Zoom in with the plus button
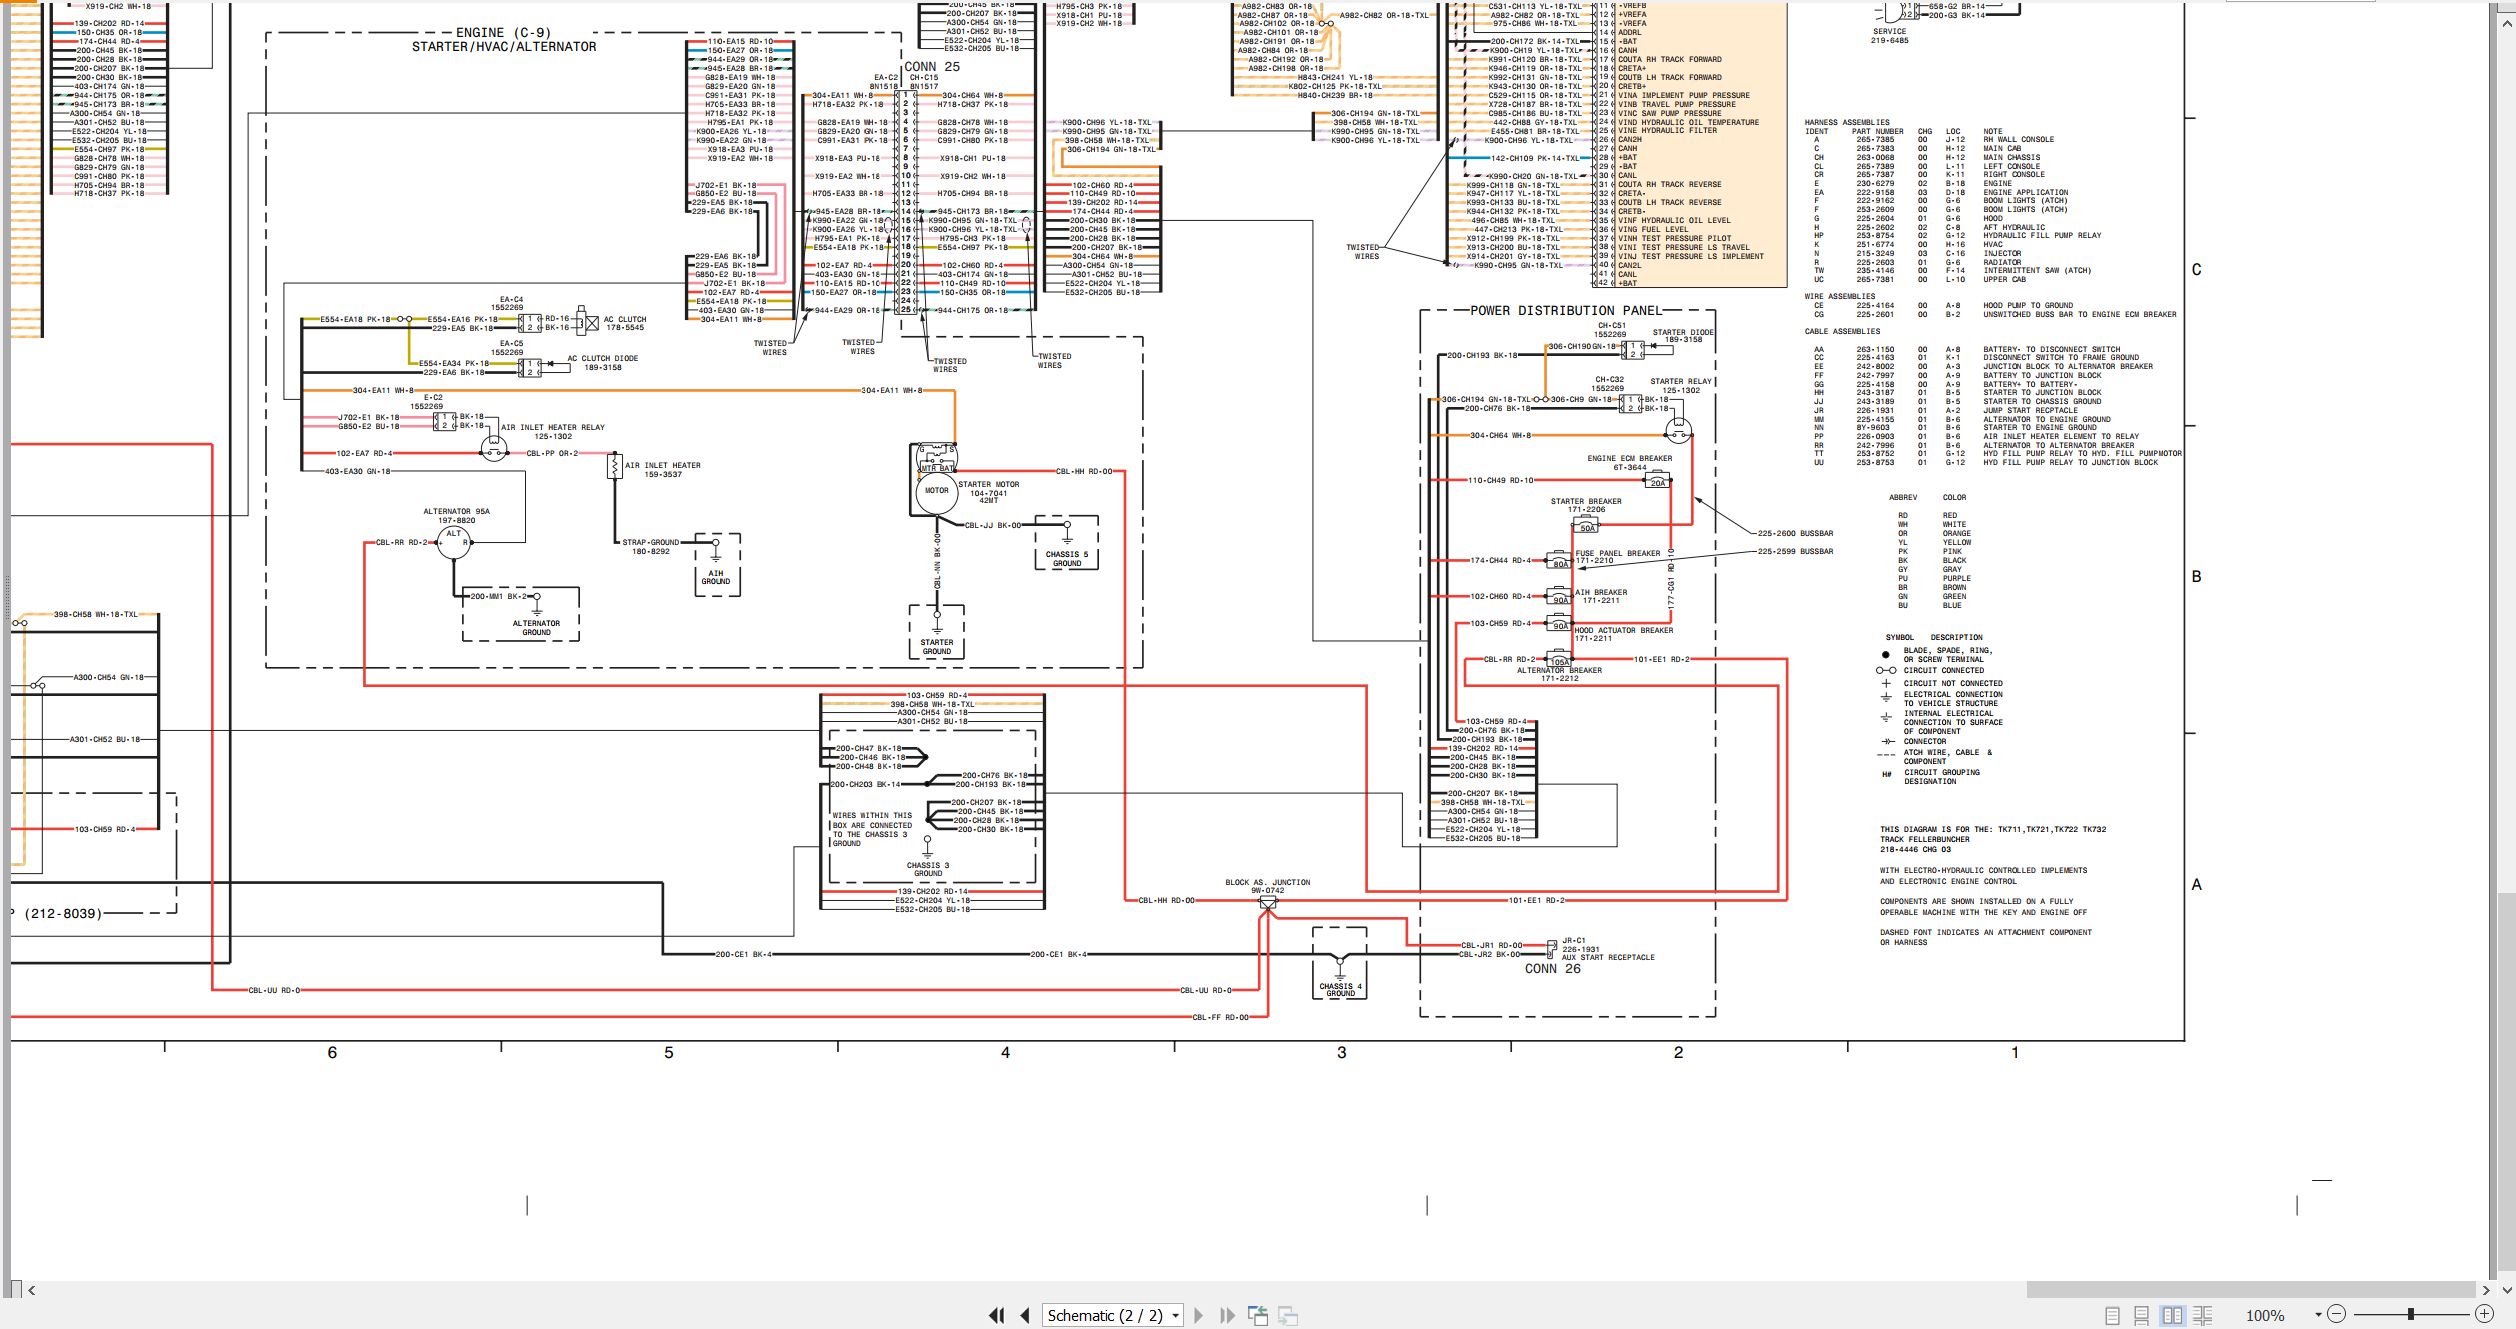The image size is (2516, 1329). coord(2484,1314)
